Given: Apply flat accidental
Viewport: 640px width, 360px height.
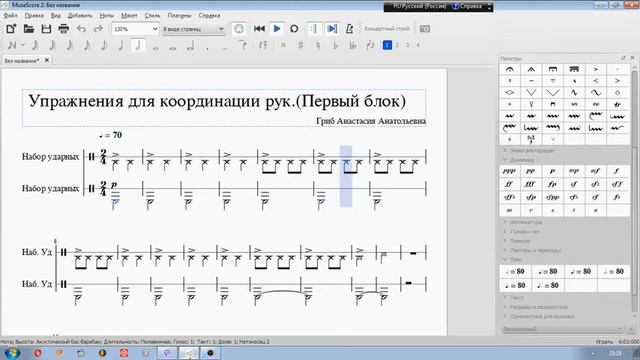Looking at the screenshot, I should [336, 45].
